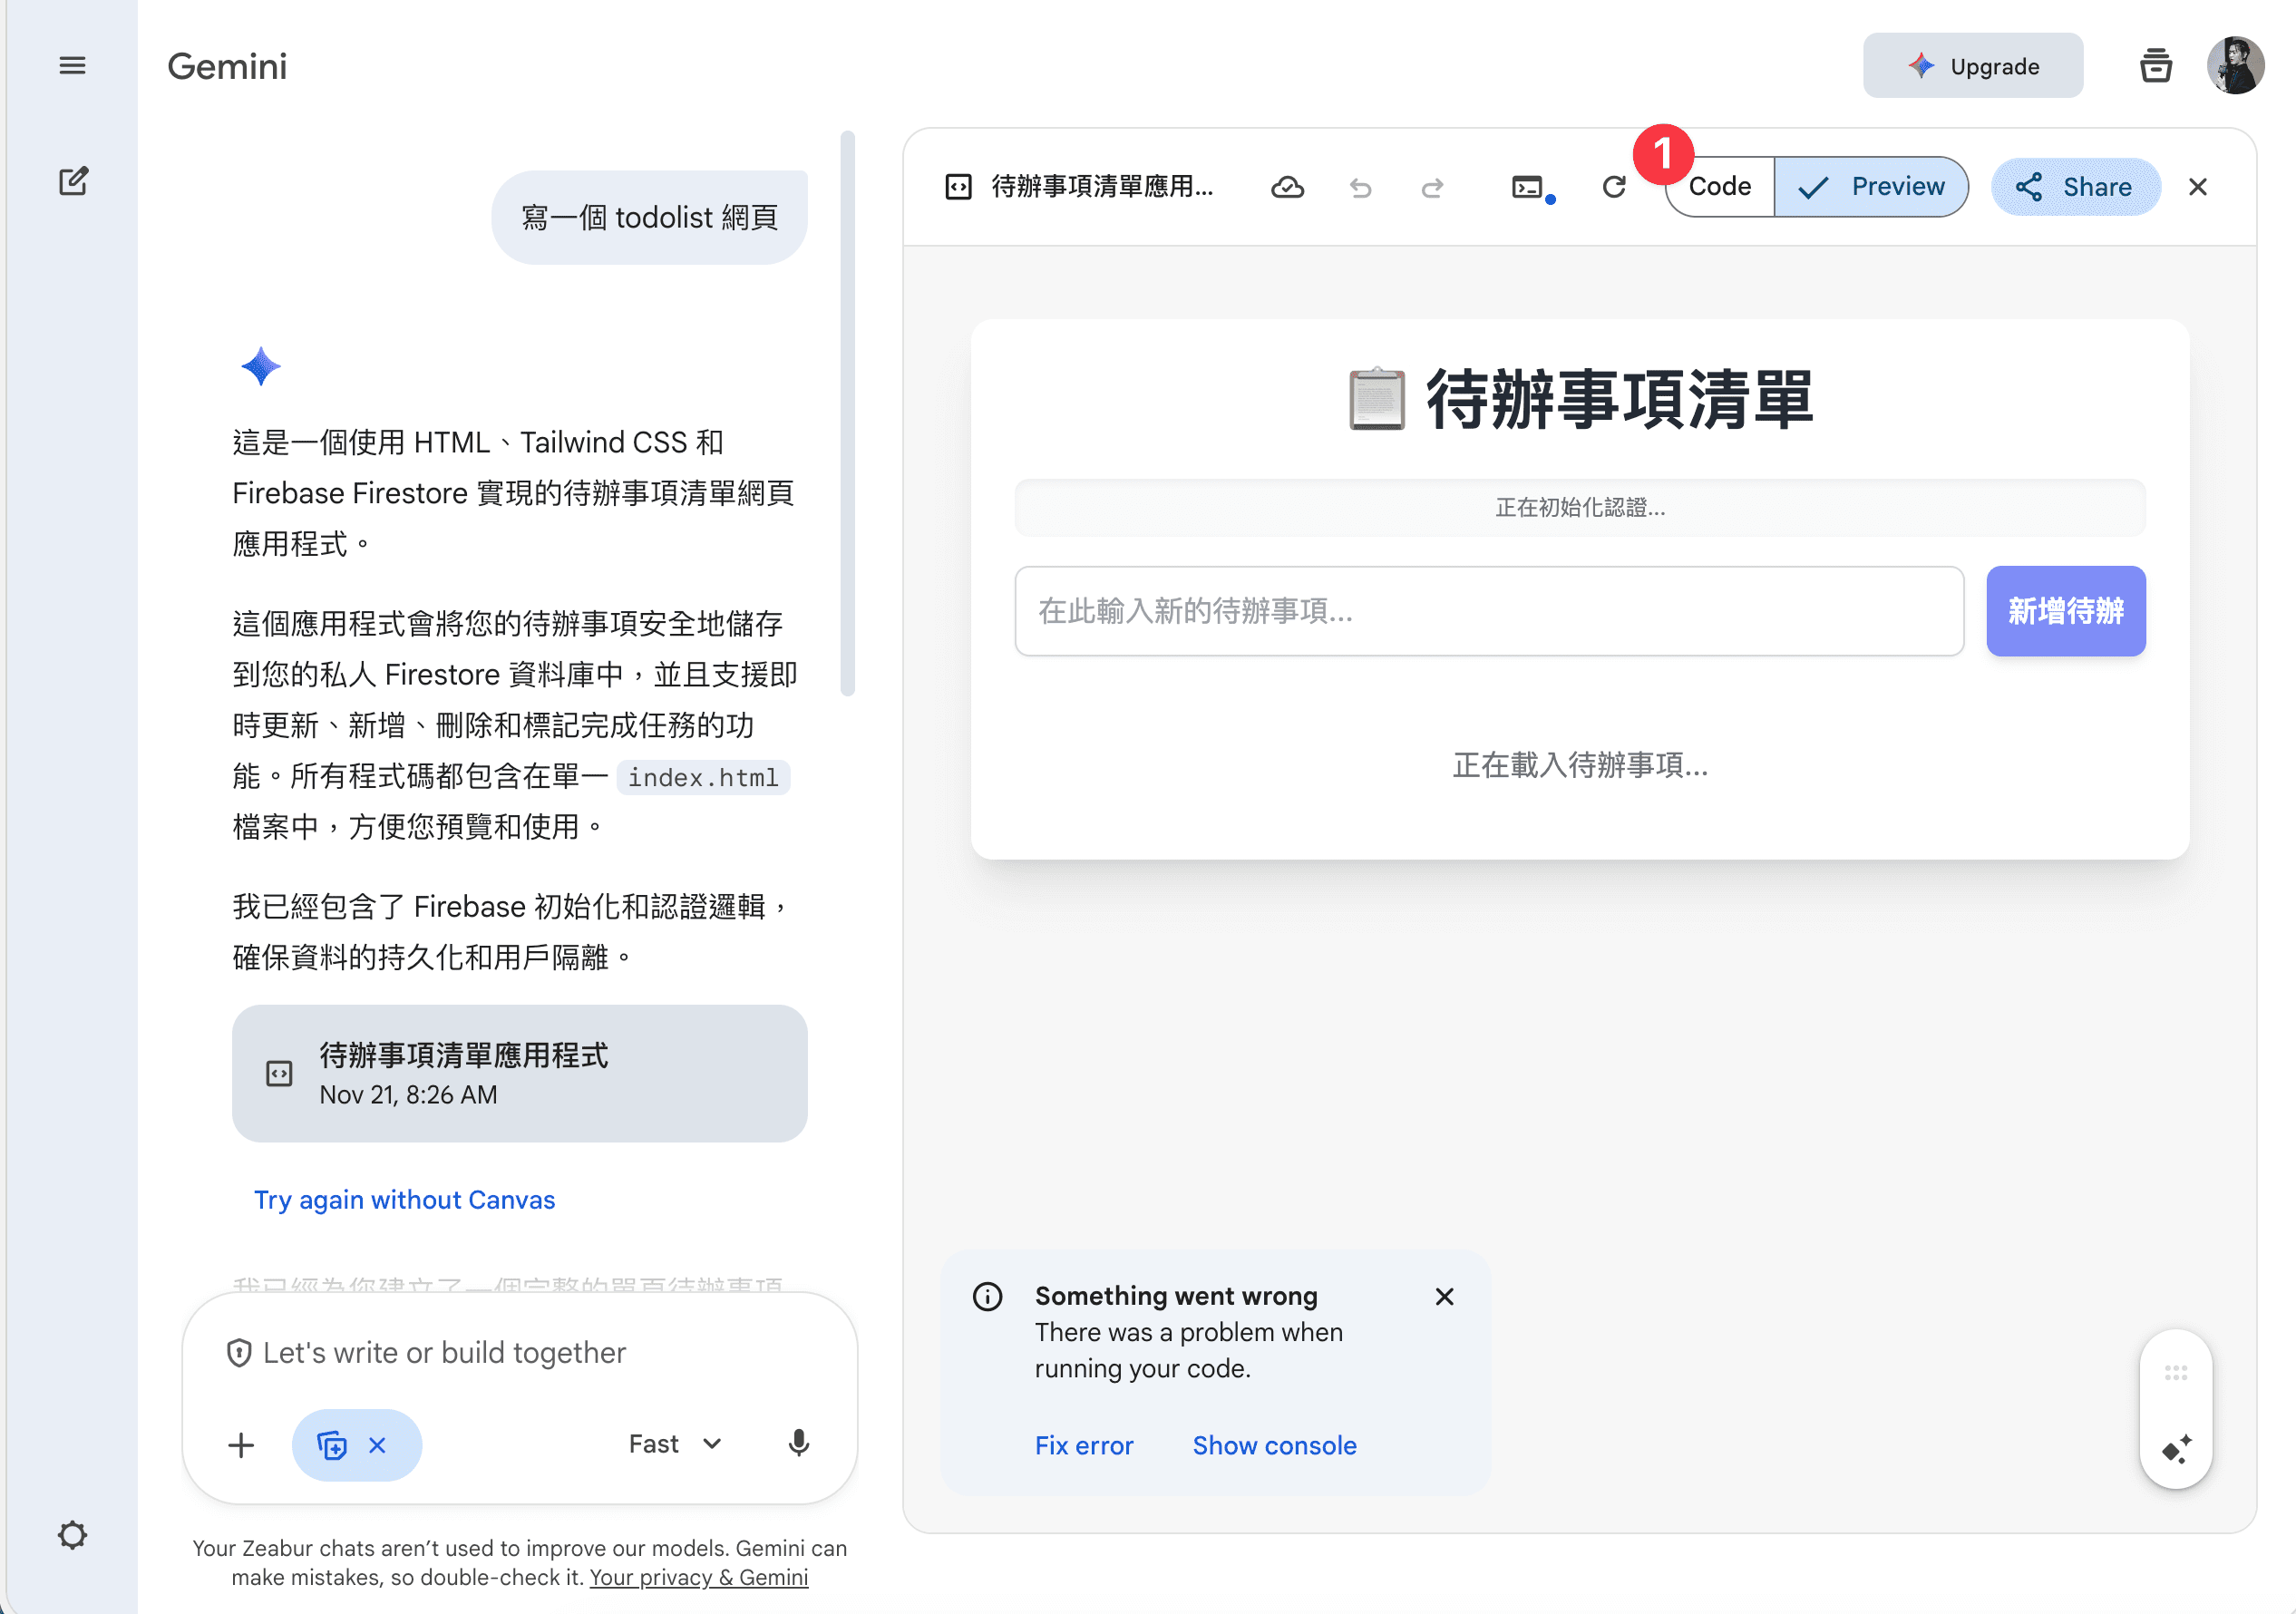Switch to the Code tab
The height and width of the screenshot is (1614, 2296).
(1718, 186)
